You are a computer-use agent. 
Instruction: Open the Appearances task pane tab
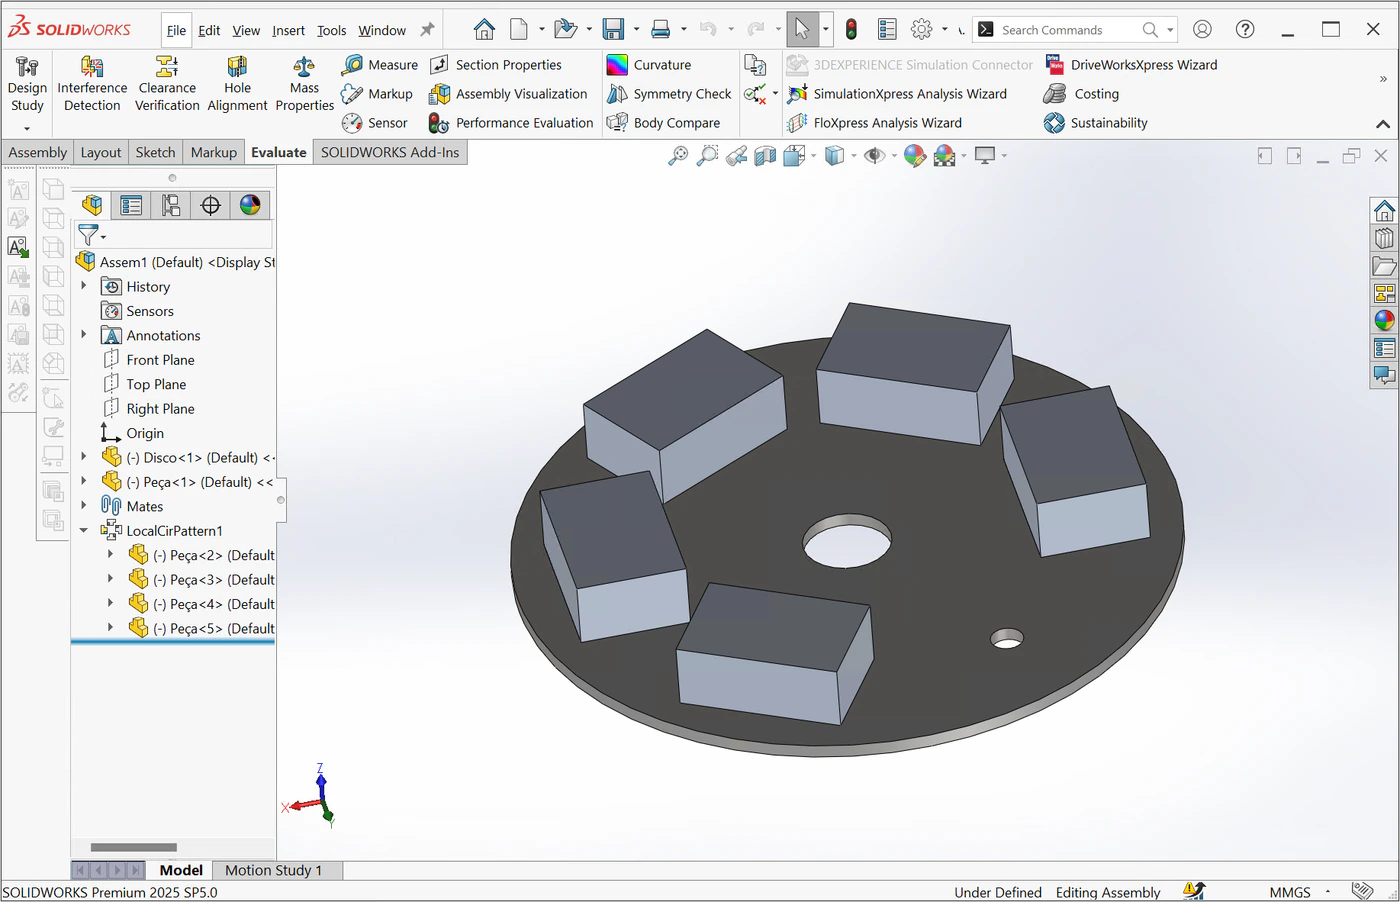pos(1384,321)
